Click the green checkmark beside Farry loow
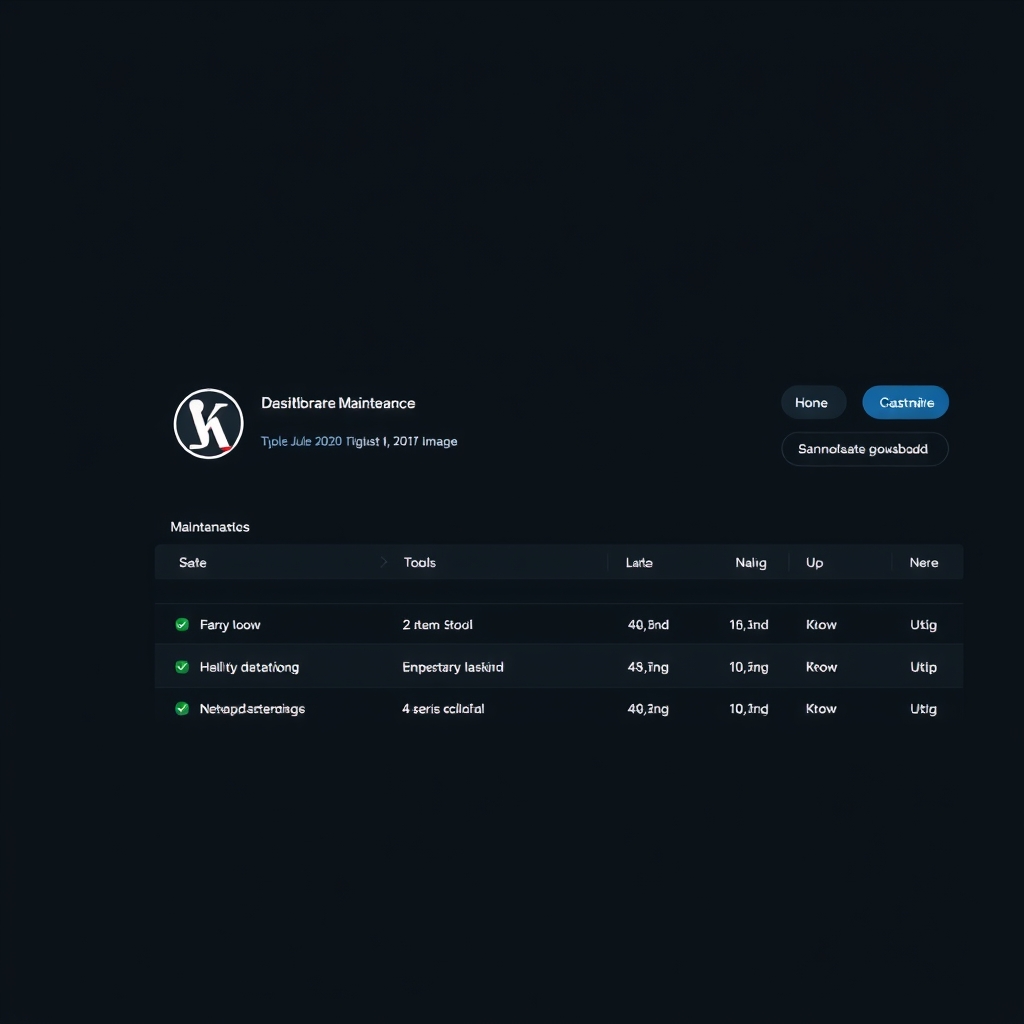1024x1024 pixels. point(182,623)
